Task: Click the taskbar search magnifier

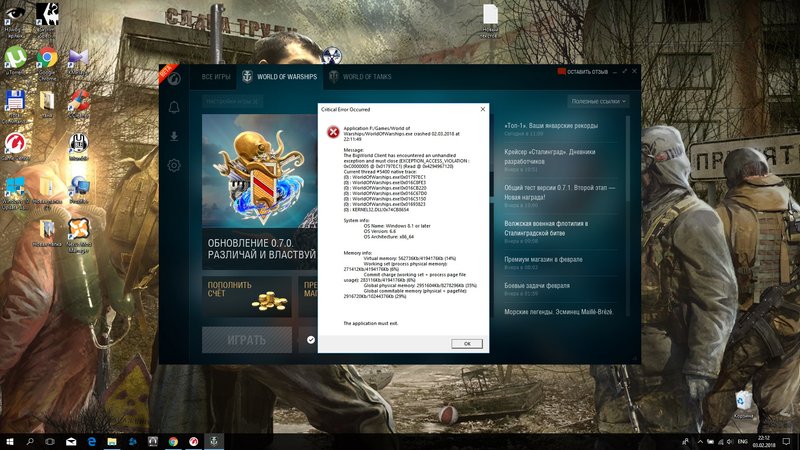Action: [30, 441]
